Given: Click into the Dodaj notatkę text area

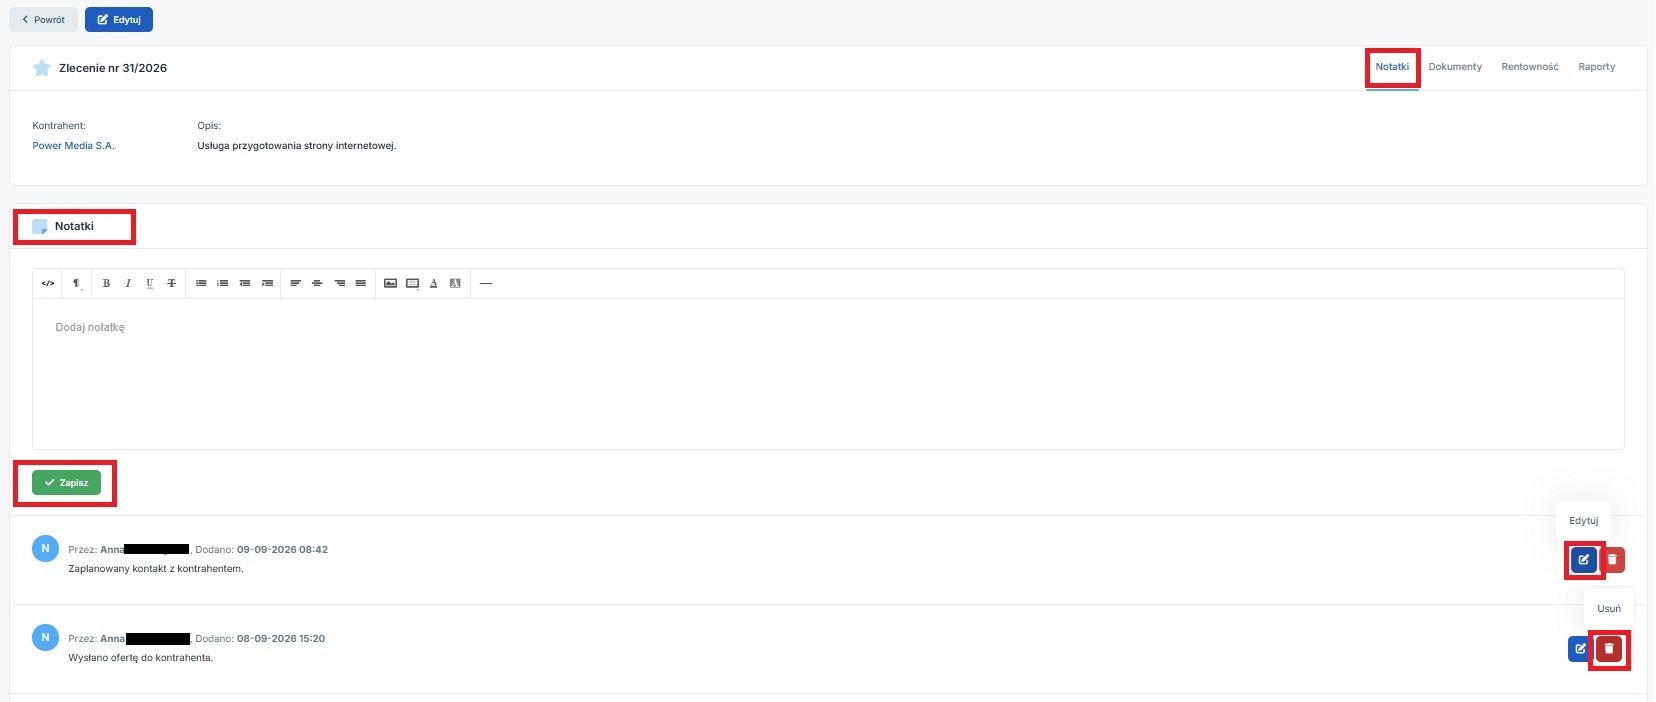Looking at the screenshot, I should 828,374.
